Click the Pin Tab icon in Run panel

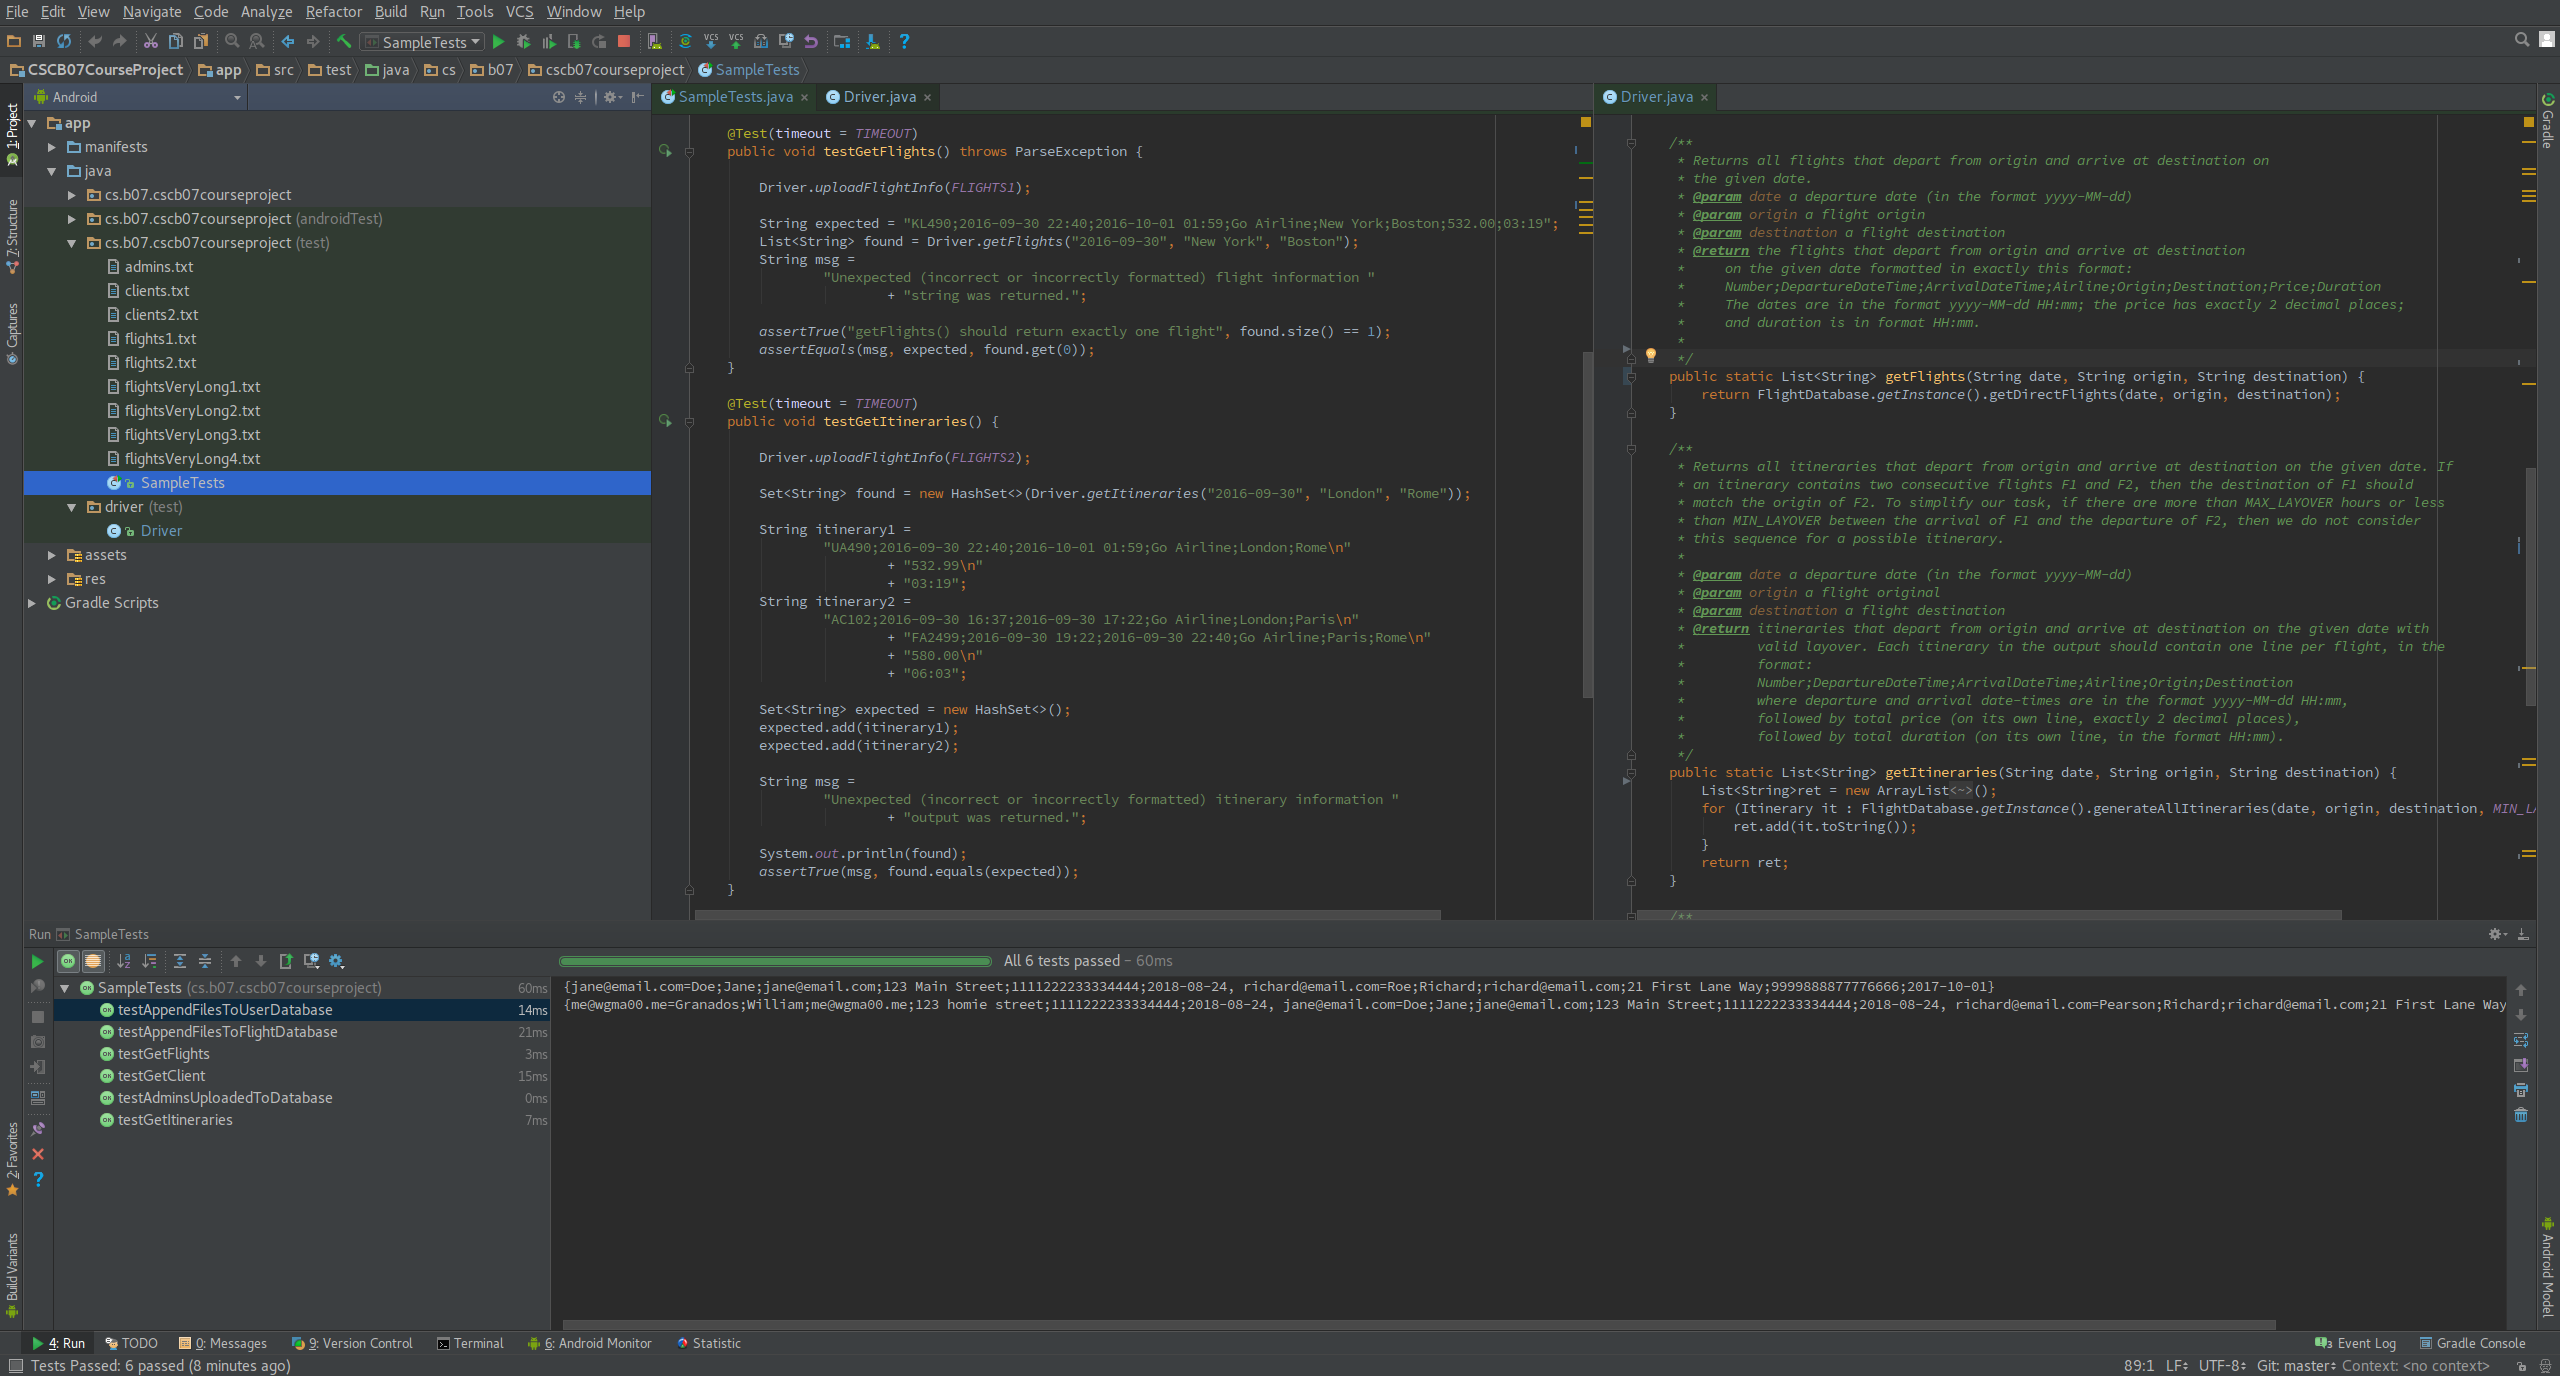coord(38,1129)
